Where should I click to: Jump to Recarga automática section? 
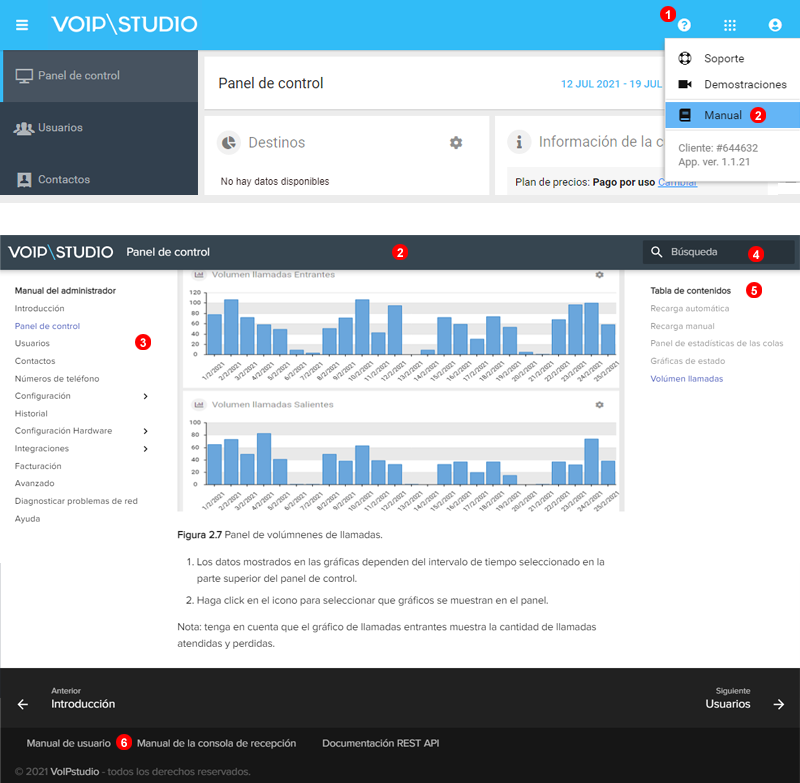690,309
